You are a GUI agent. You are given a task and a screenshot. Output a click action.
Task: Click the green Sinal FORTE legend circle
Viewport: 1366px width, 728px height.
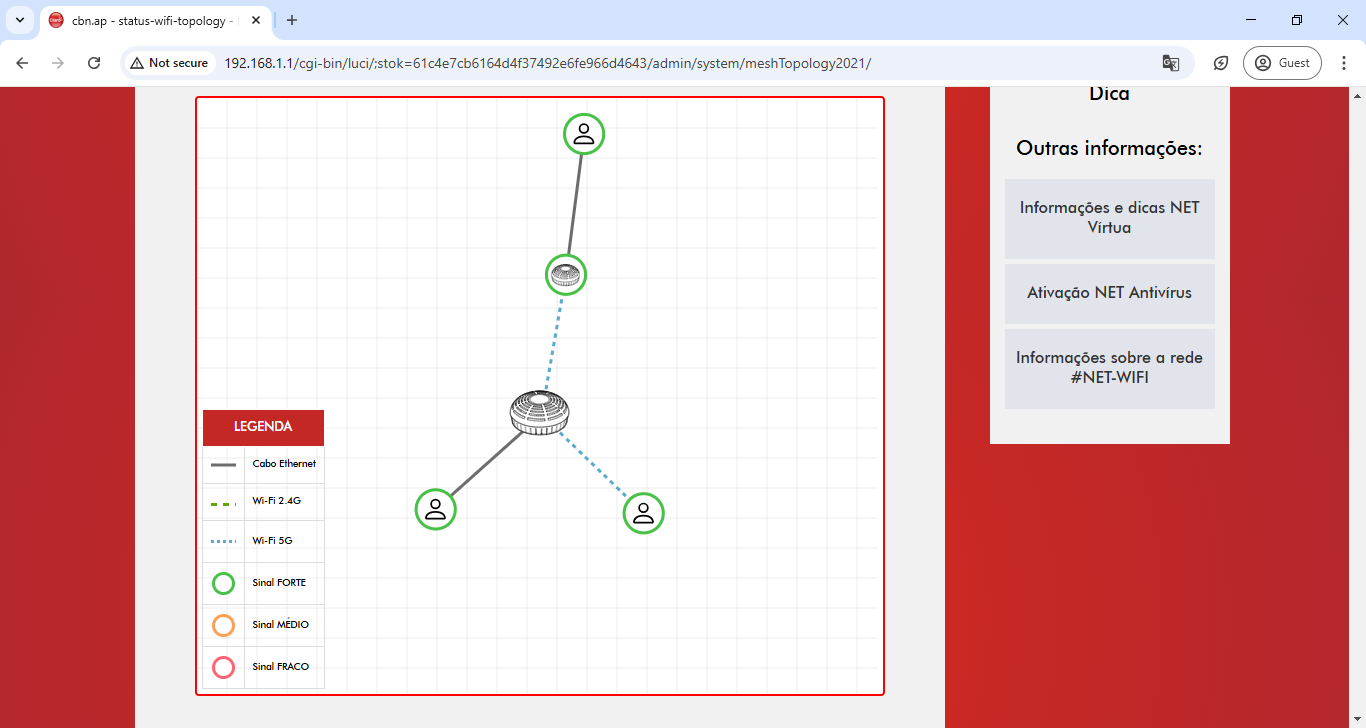click(223, 583)
